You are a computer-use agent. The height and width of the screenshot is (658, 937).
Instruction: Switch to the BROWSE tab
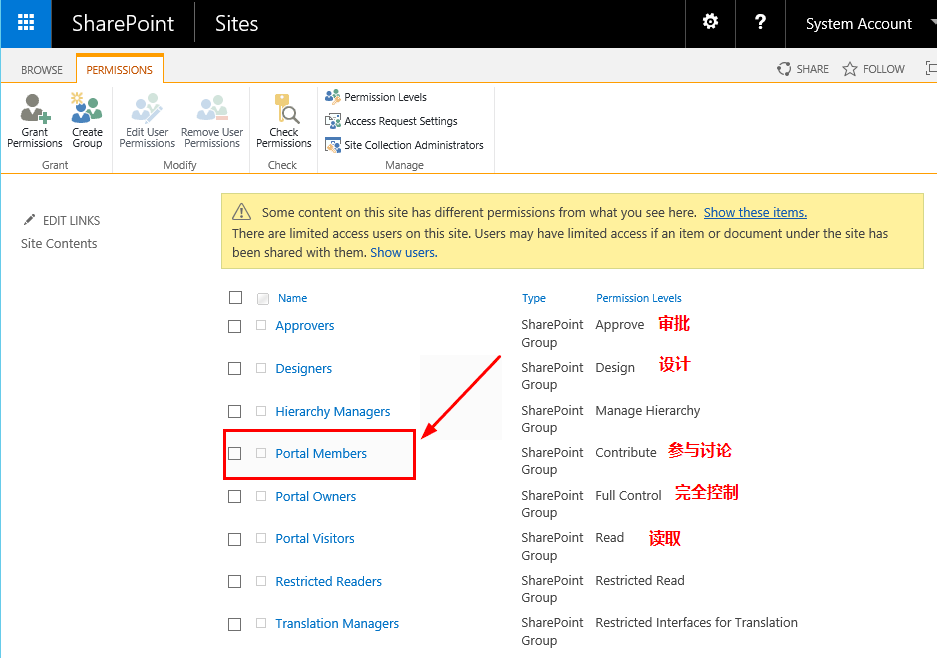pos(42,70)
